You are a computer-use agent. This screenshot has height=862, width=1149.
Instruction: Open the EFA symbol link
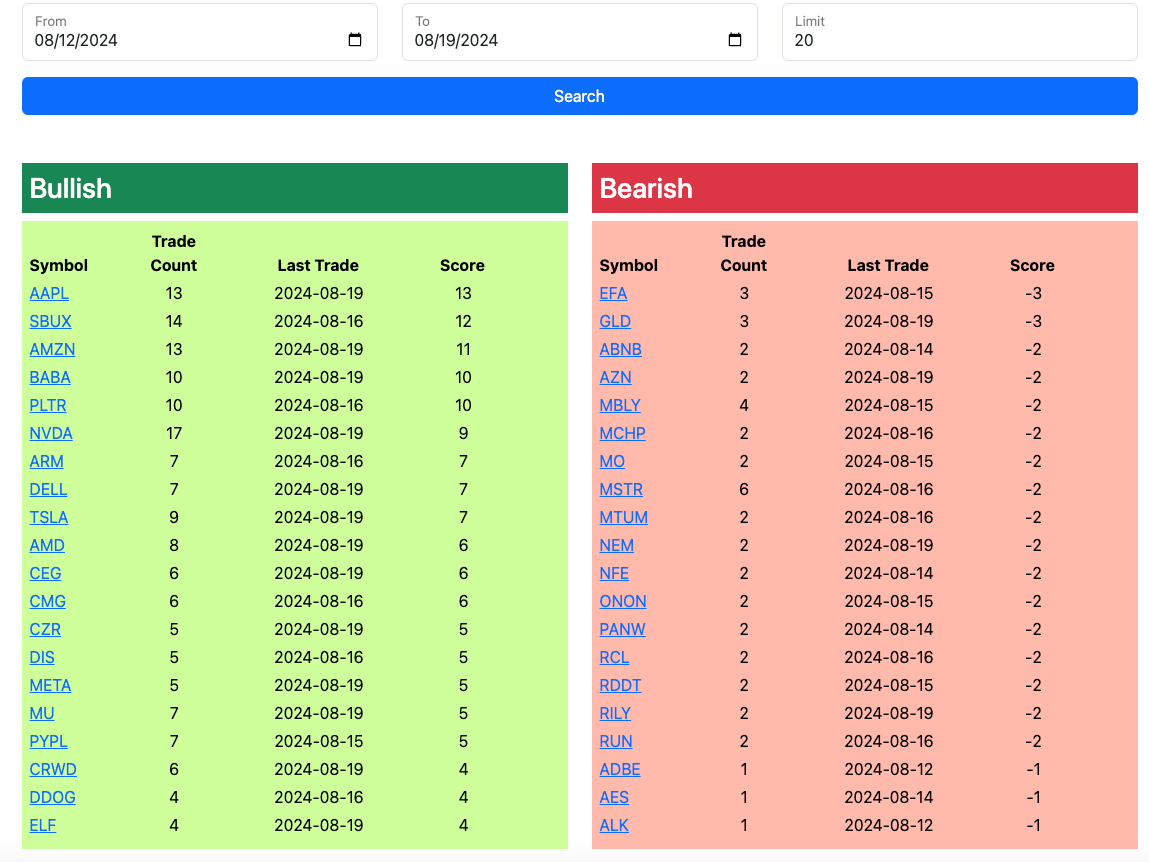point(613,293)
